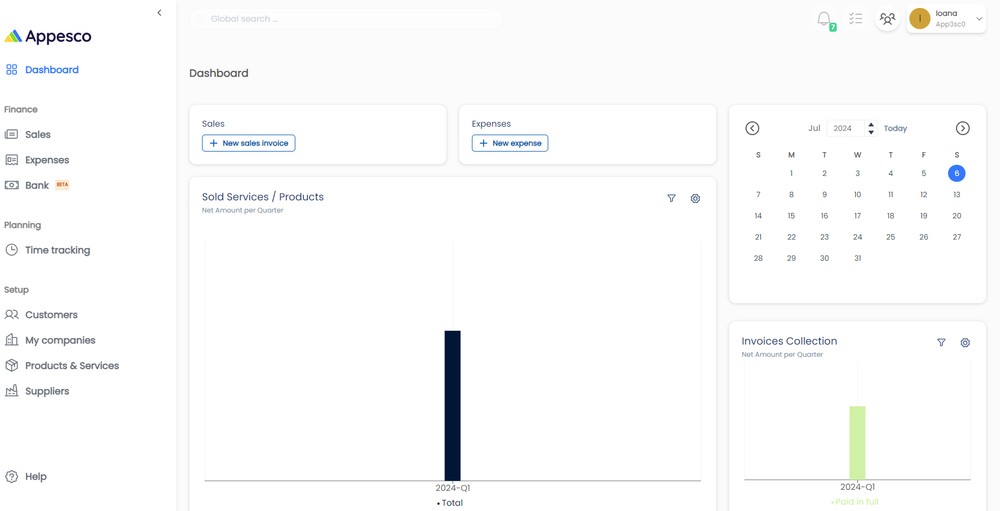Image resolution: width=1000 pixels, height=511 pixels.
Task: Go to next month in calendar
Action: (962, 128)
